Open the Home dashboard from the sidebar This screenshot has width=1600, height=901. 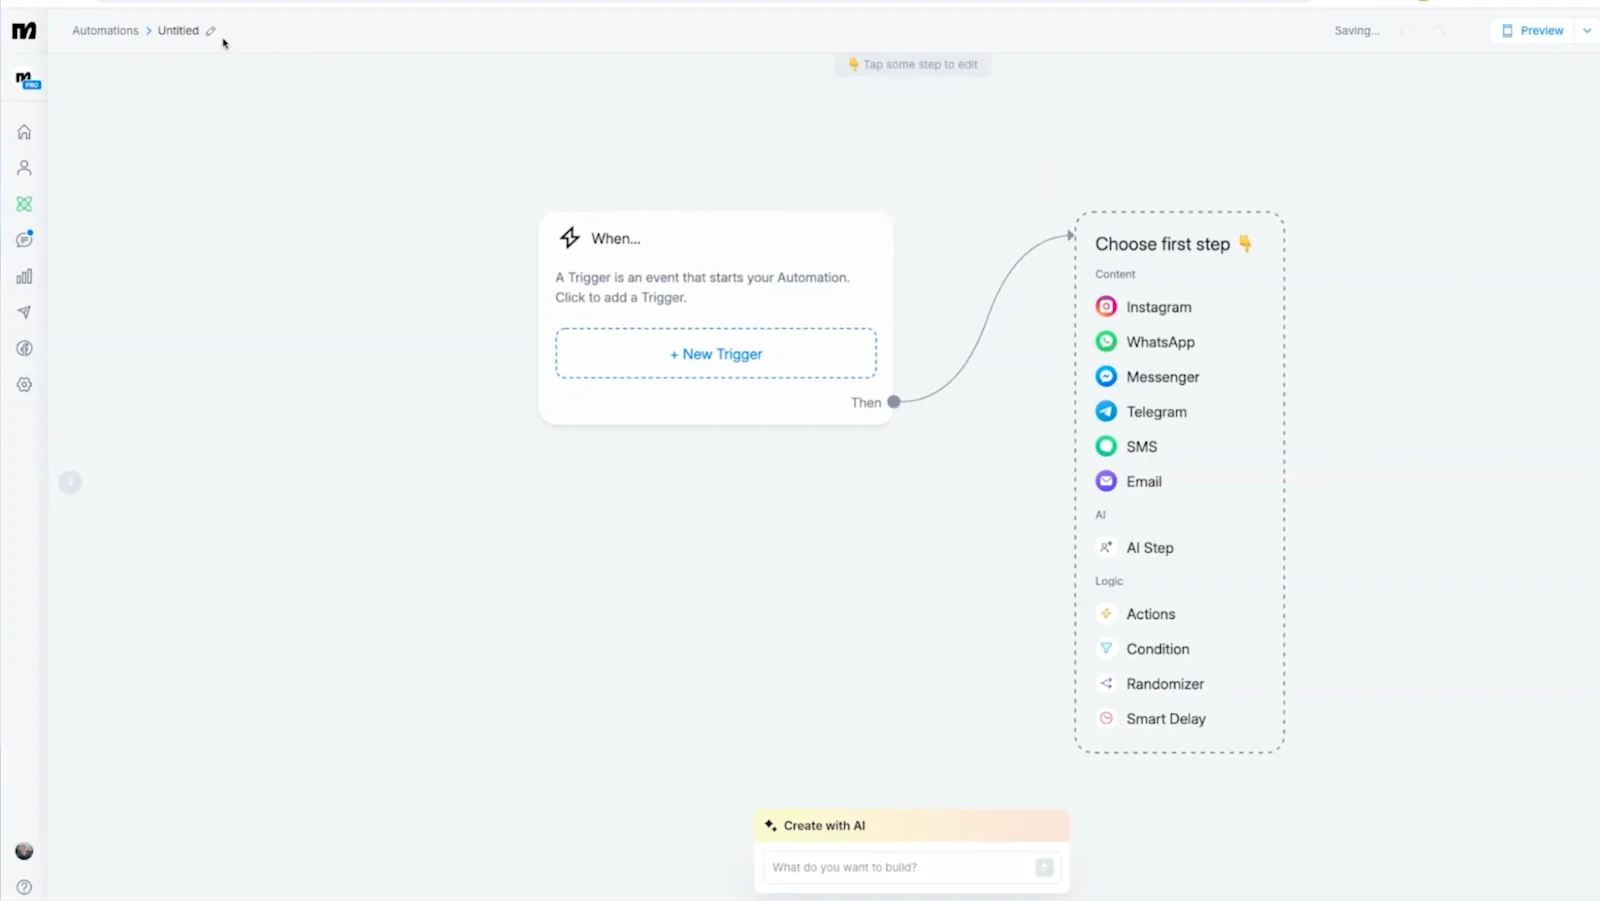click(x=24, y=131)
